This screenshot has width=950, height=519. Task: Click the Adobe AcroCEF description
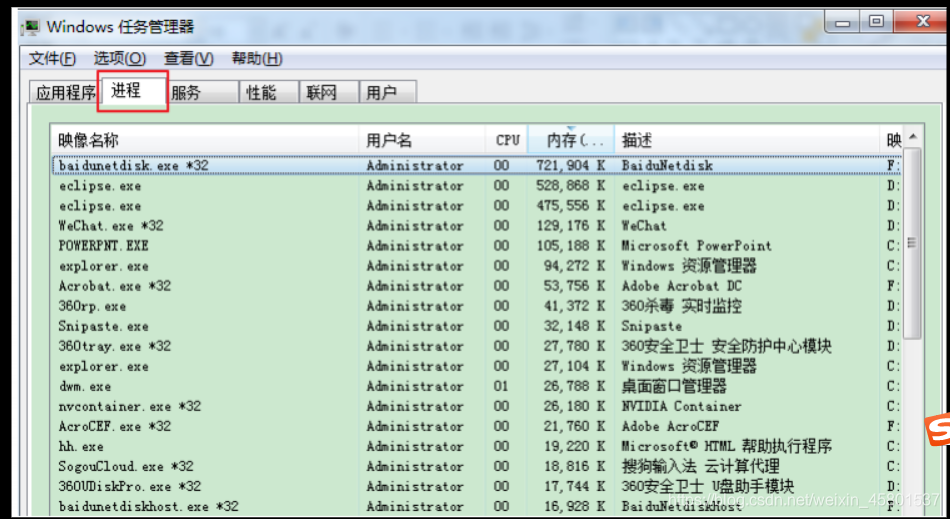[671, 426]
